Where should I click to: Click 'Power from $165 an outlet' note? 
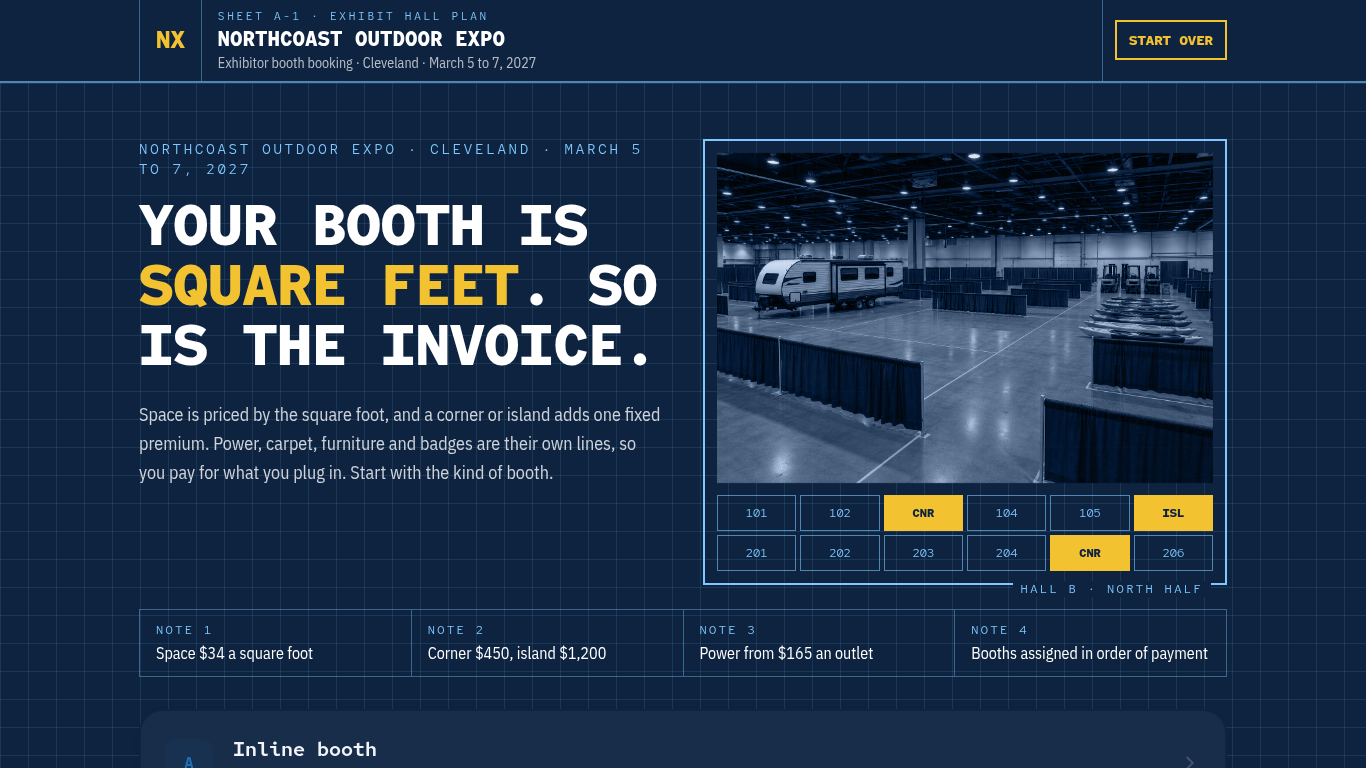(786, 653)
